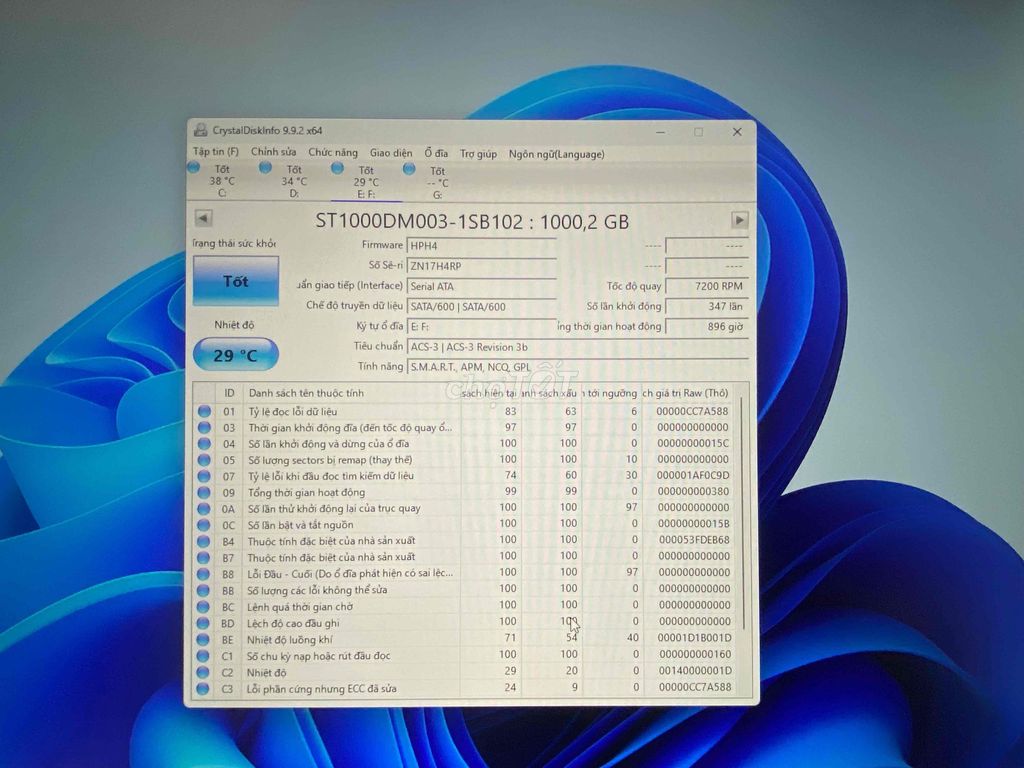Click the Tốt health status button
Image resolution: width=1024 pixels, height=768 pixels.
[x=236, y=281]
